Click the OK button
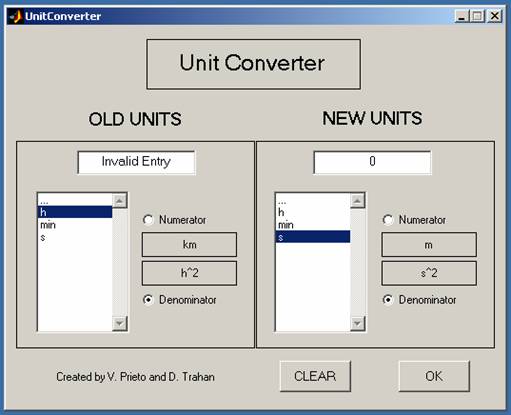The image size is (511, 415). [x=434, y=376]
